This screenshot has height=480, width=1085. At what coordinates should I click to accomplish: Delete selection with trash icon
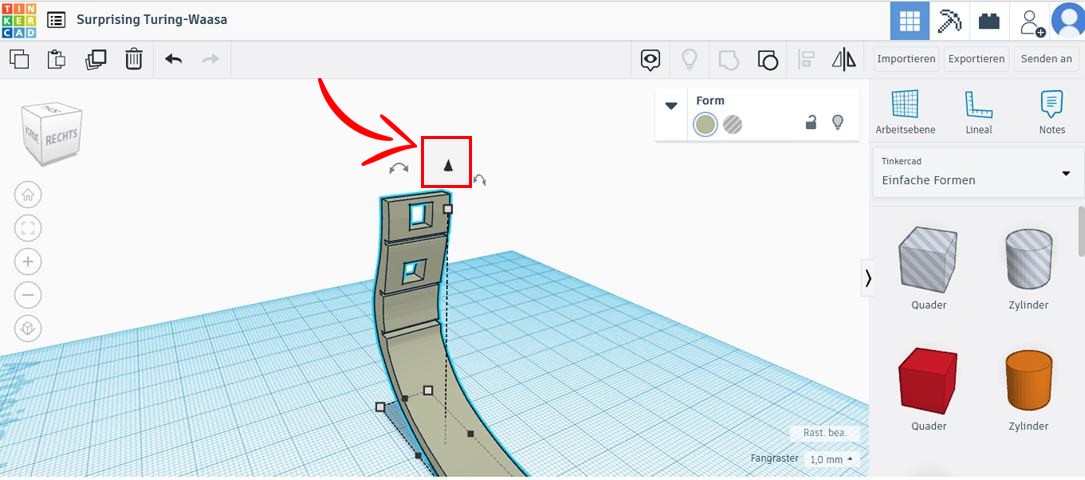[x=133, y=60]
